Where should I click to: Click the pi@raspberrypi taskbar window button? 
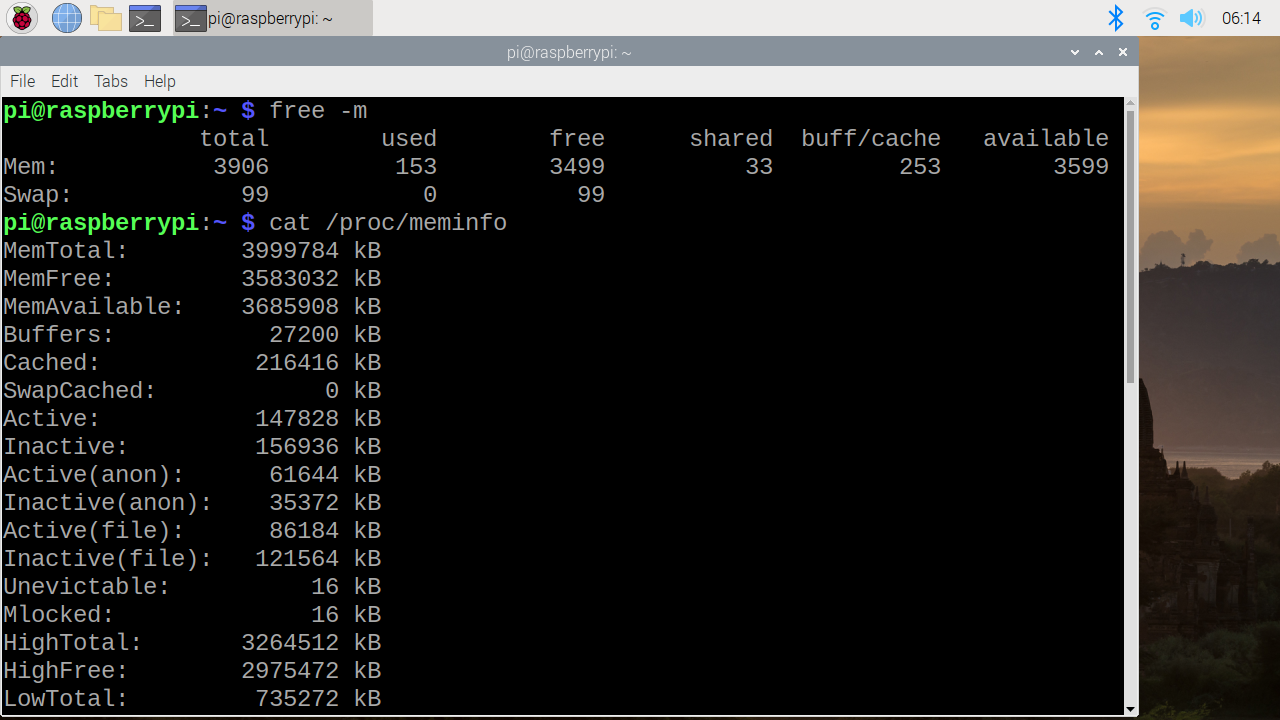(x=265, y=17)
